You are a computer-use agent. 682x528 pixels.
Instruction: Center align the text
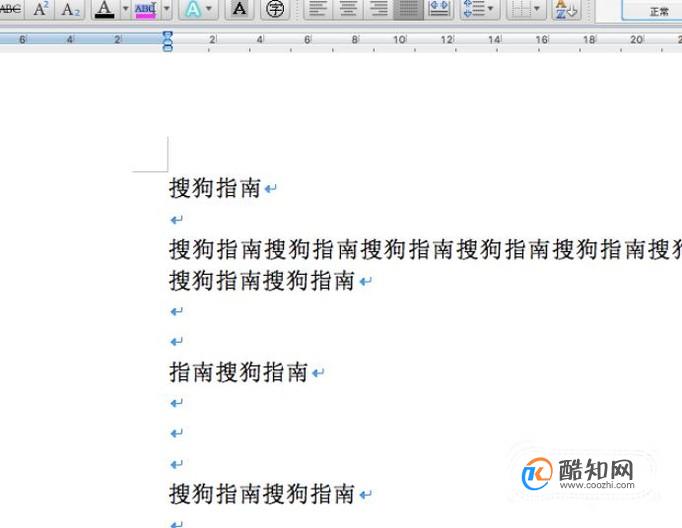[x=348, y=9]
